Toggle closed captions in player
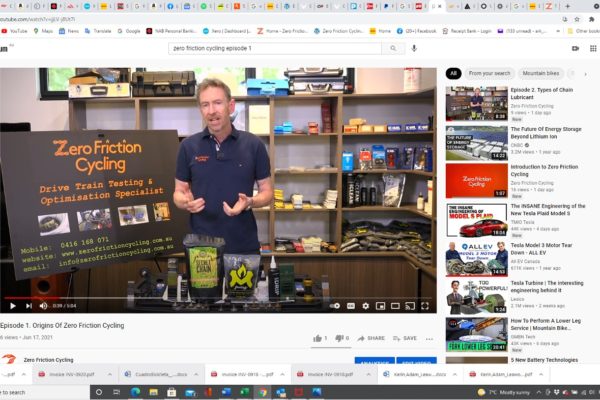Viewport: 600px width, 400px height. (351, 306)
